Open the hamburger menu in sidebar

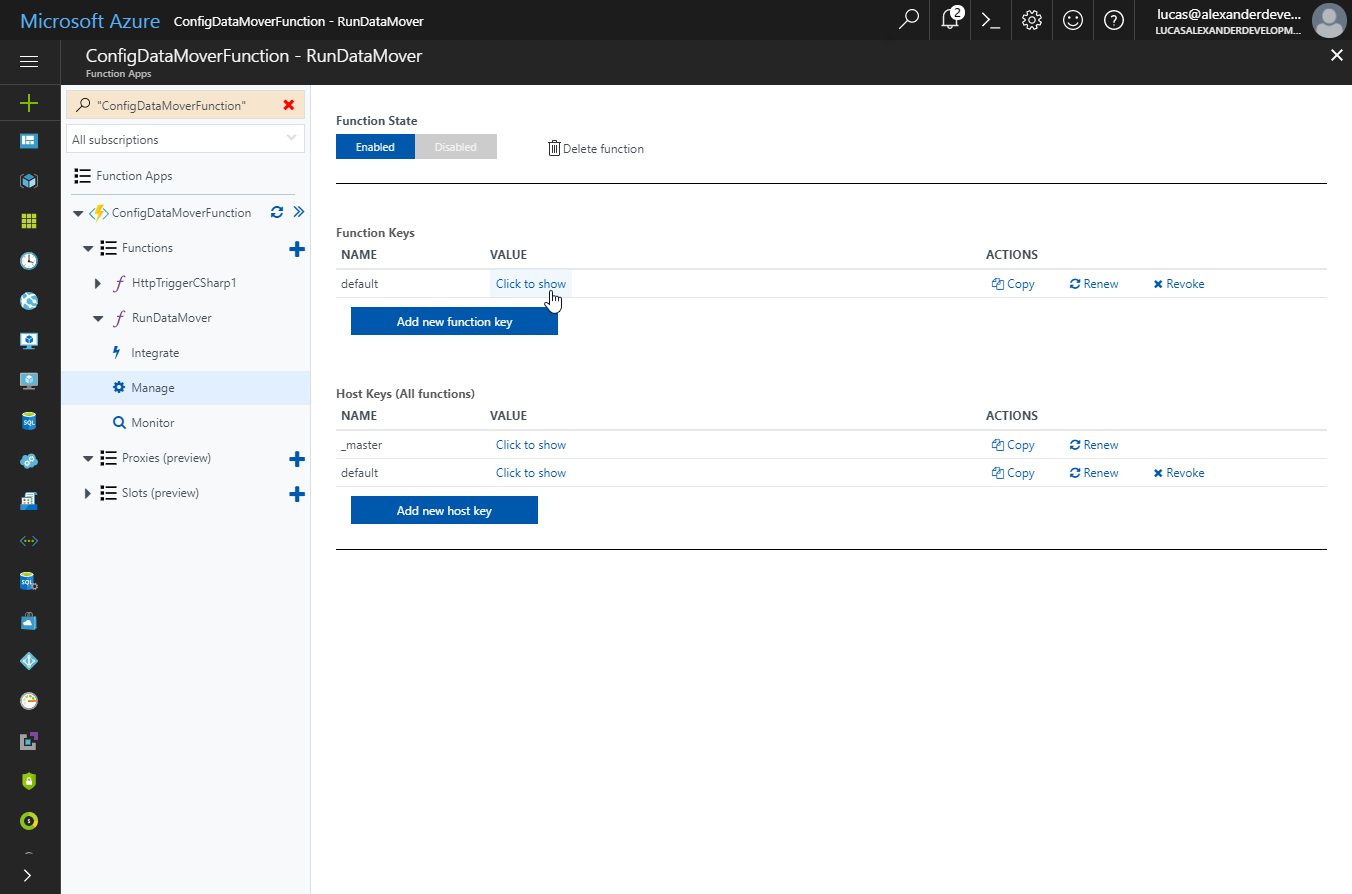(29, 62)
